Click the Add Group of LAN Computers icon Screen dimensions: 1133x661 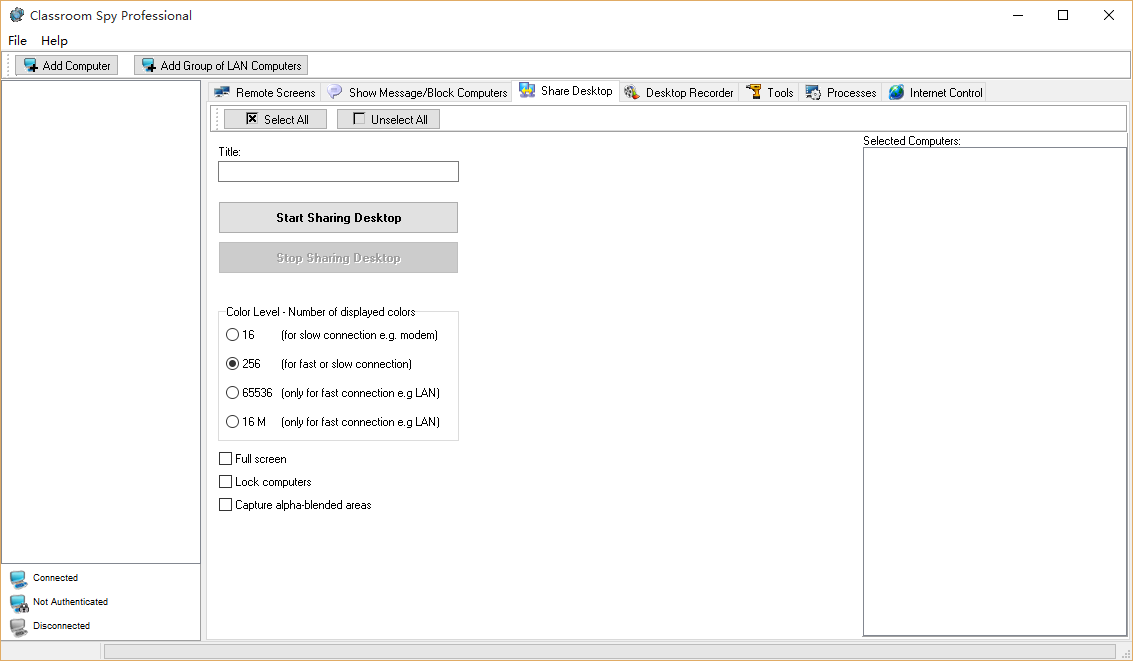click(149, 66)
